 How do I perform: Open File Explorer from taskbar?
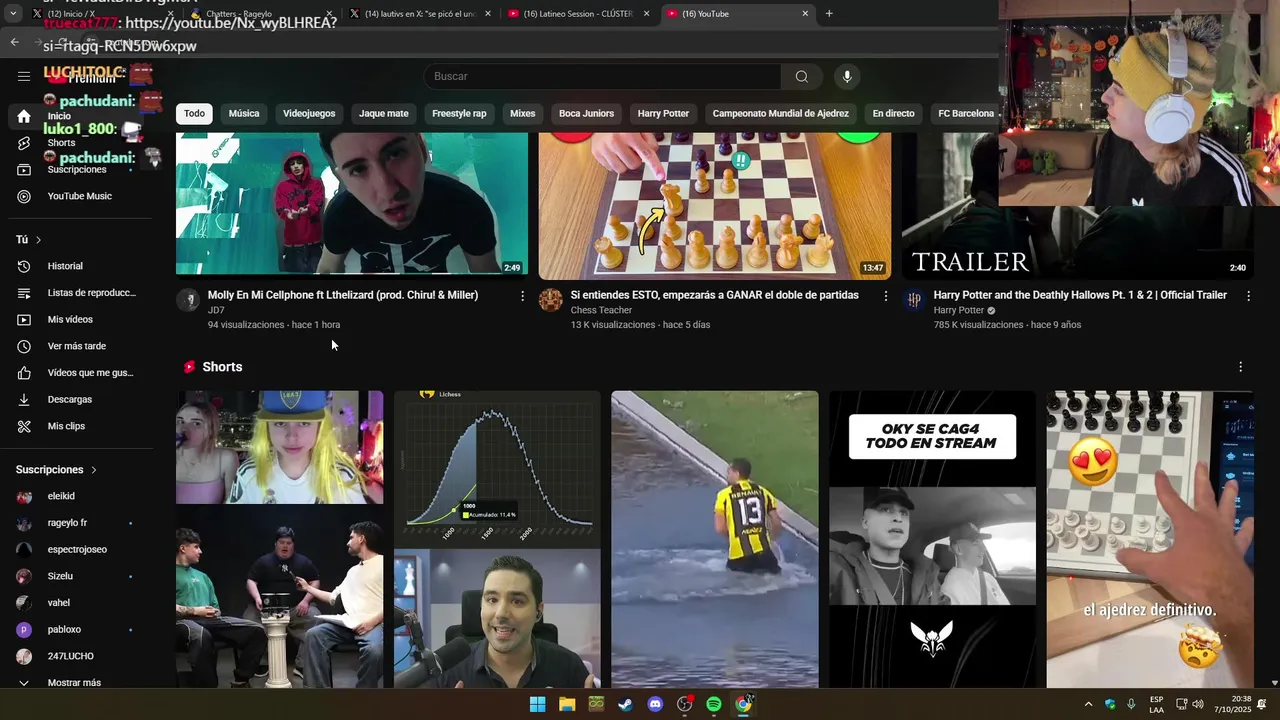pyautogui.click(x=567, y=704)
